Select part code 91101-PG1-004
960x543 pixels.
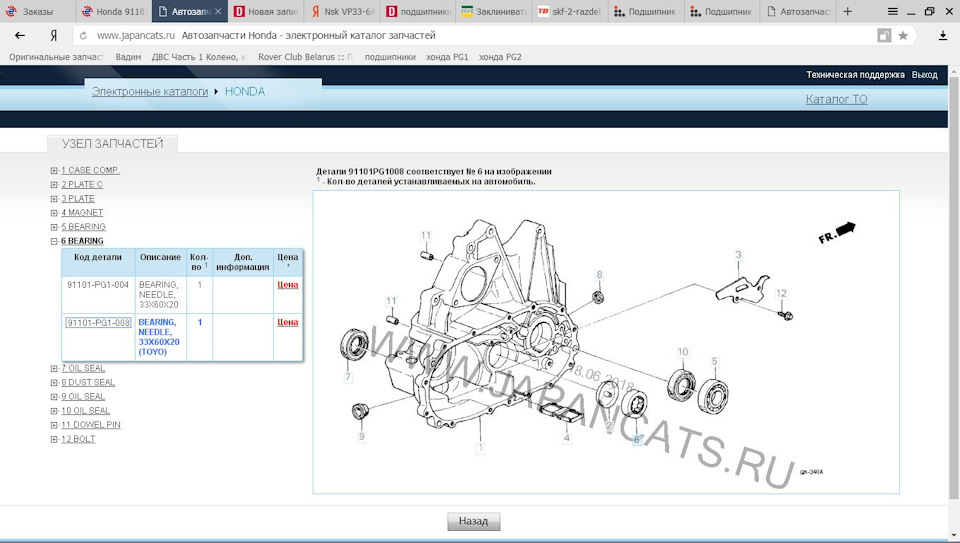tap(98, 285)
